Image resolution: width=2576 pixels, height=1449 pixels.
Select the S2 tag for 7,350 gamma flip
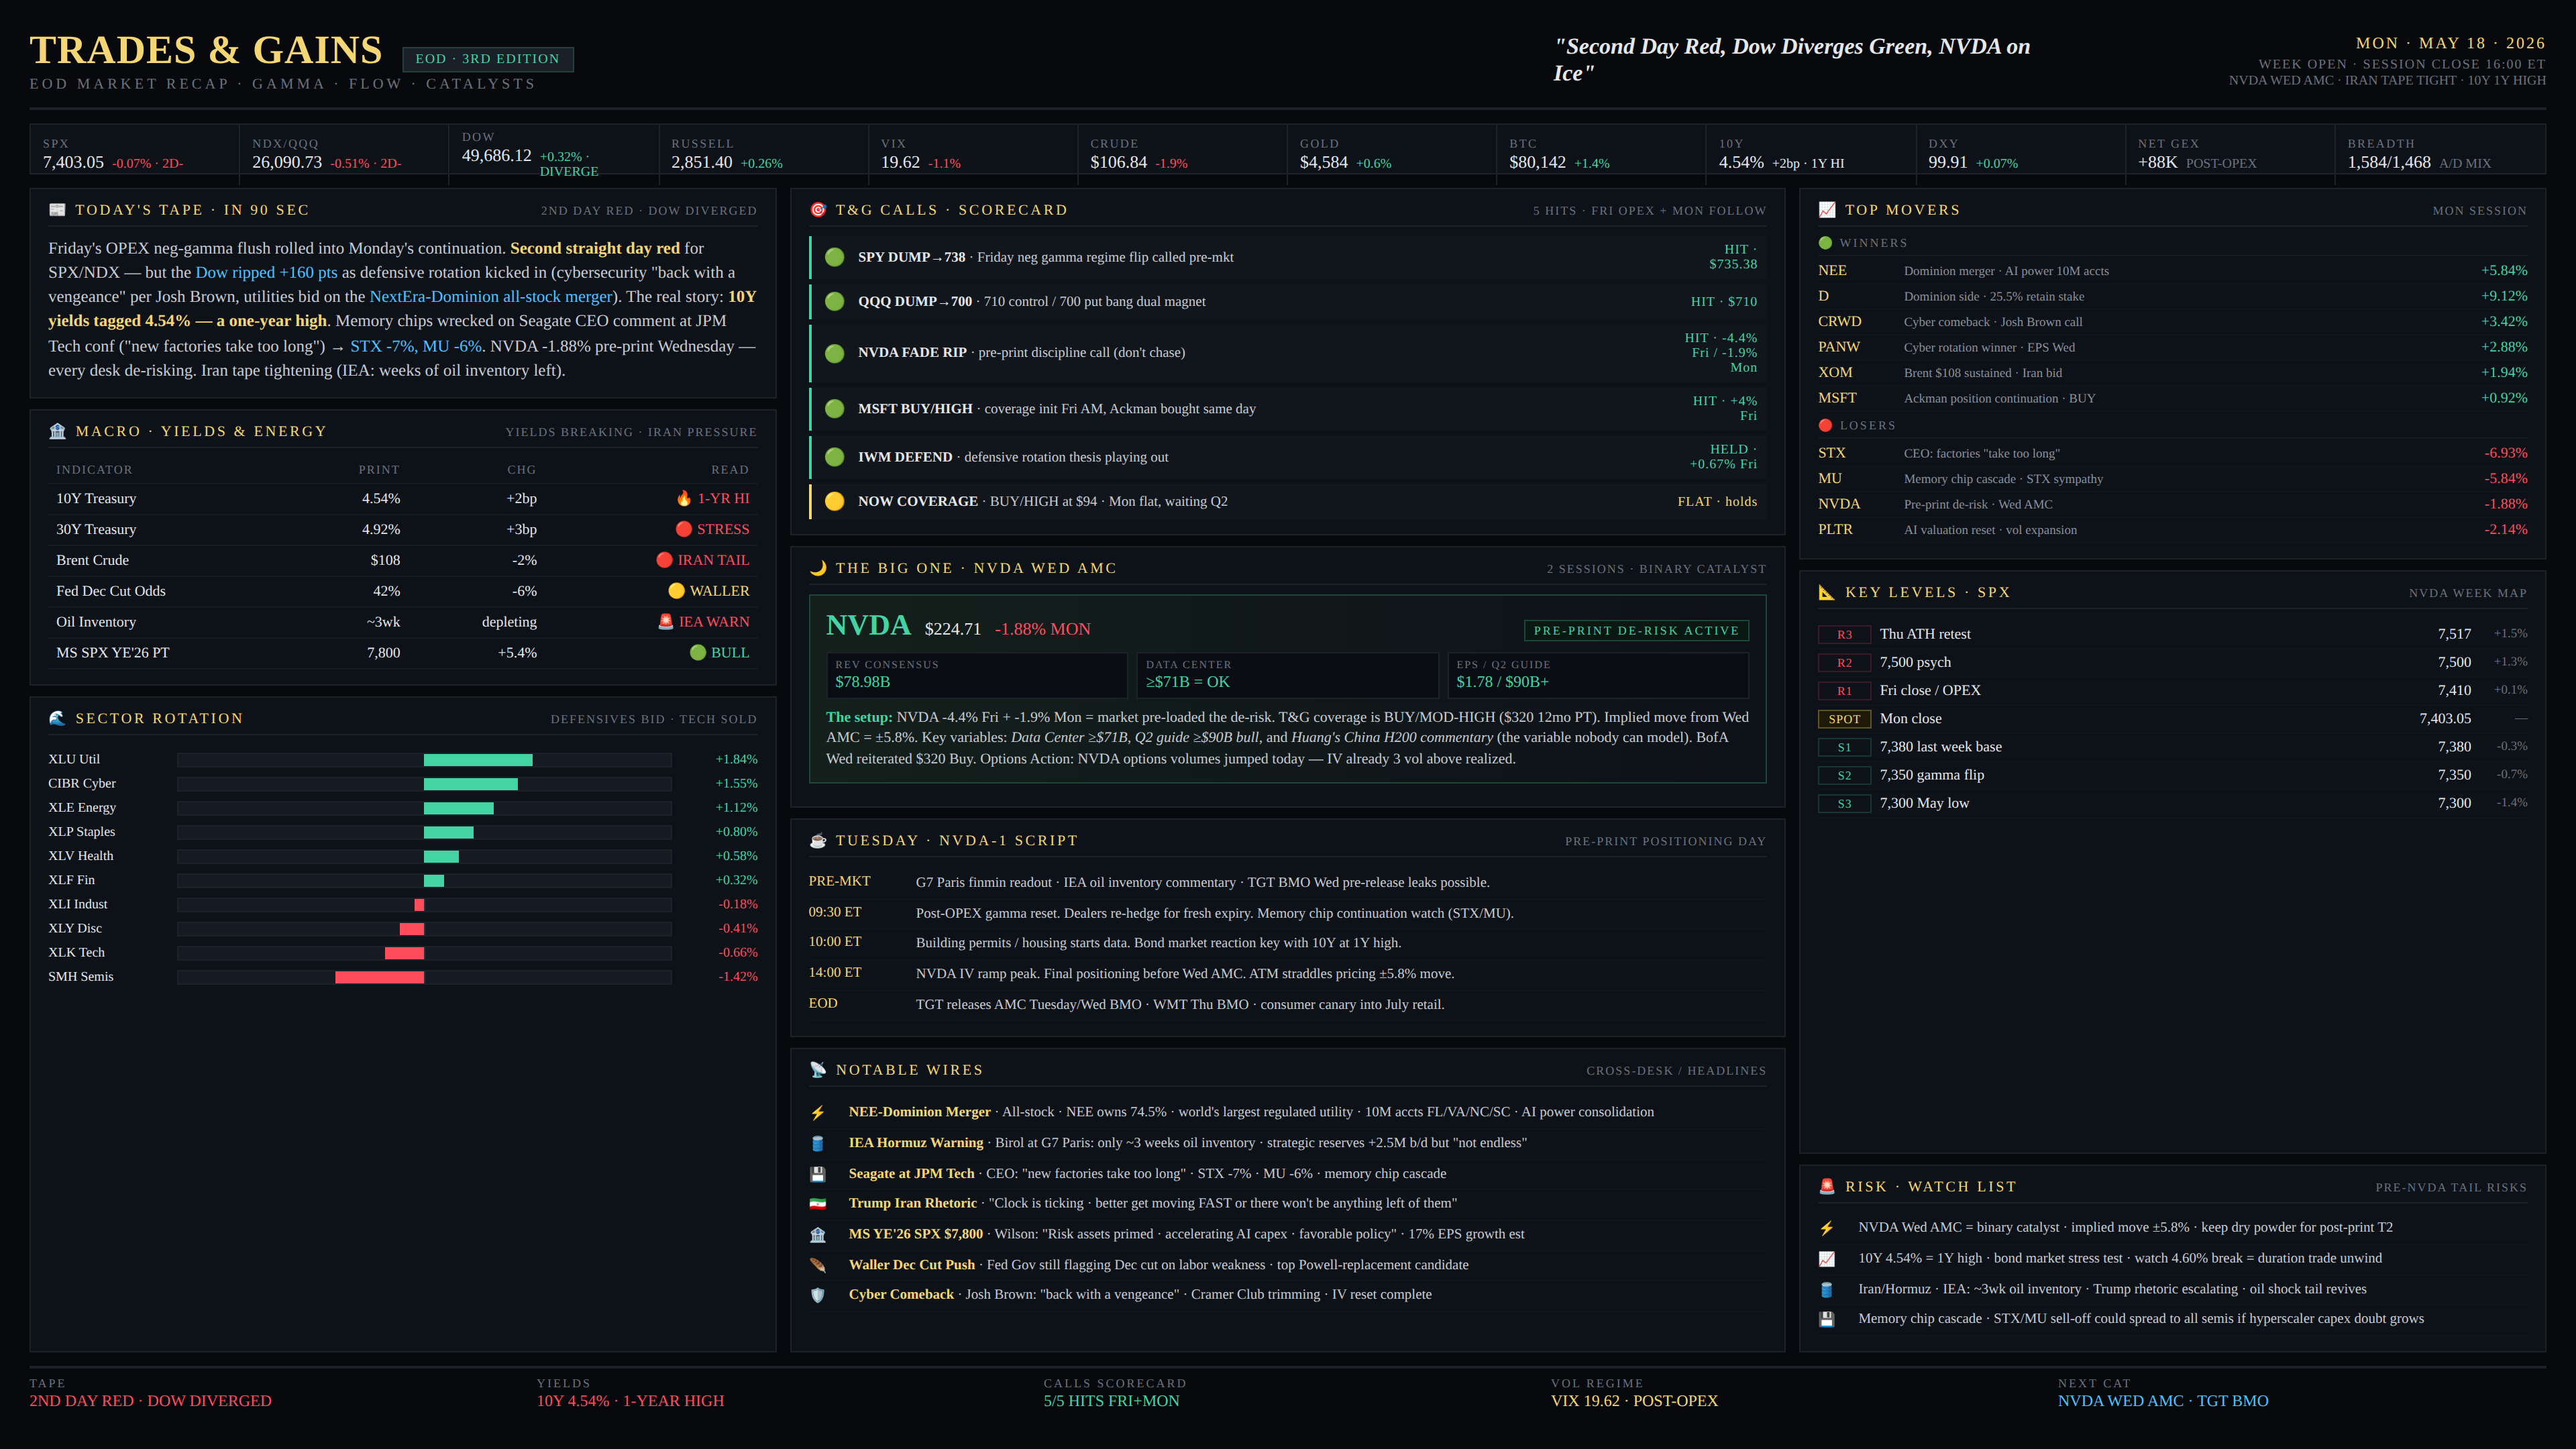1844,775
